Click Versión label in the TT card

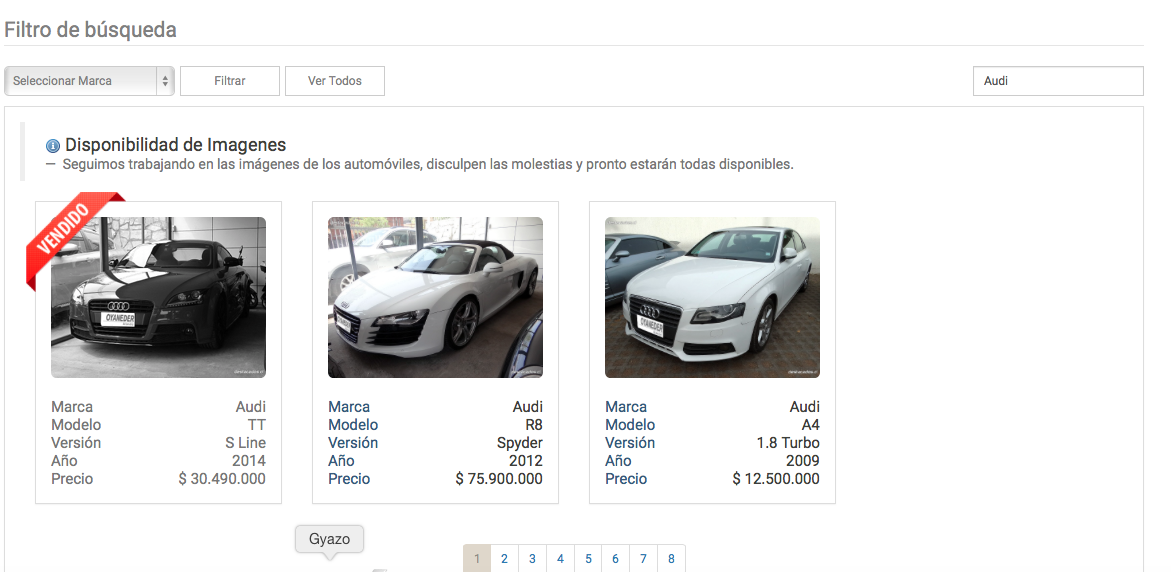coord(76,443)
